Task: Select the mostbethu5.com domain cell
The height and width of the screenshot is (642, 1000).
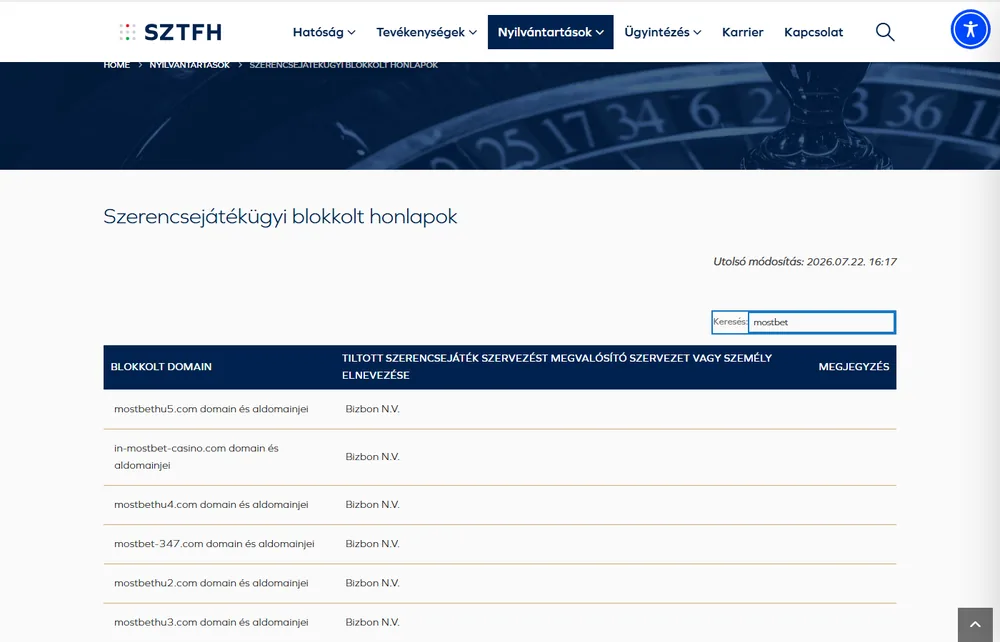Action: [211, 409]
